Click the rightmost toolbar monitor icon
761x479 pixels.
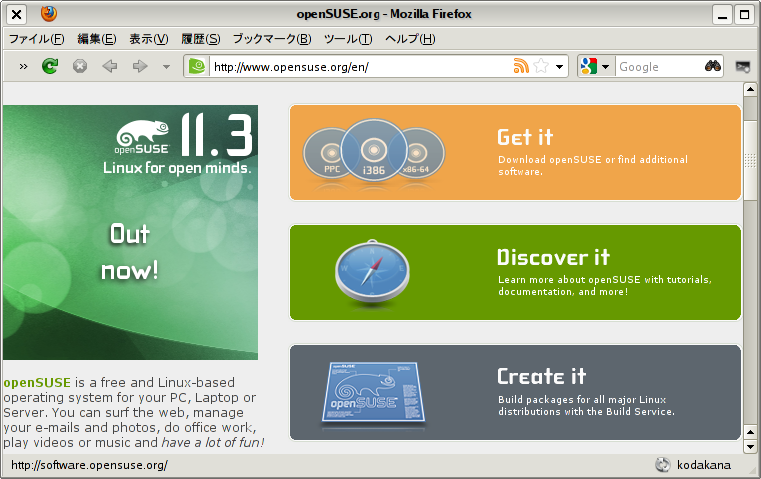[x=743, y=66]
